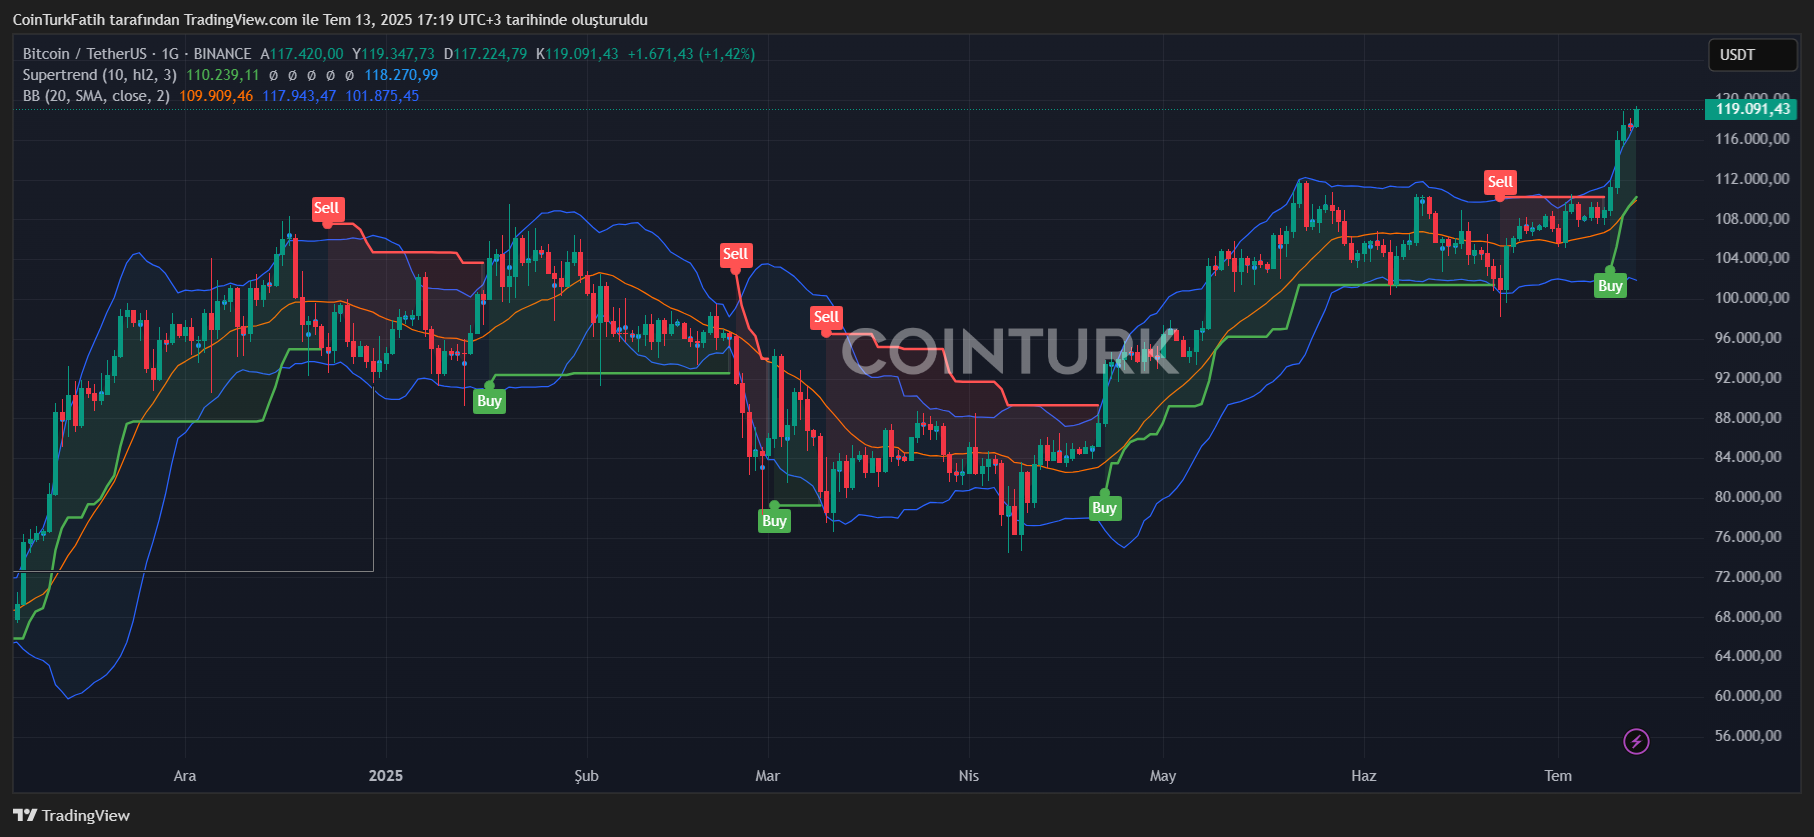Image resolution: width=1814 pixels, height=837 pixels.
Task: Click 104.000,00 on the price axis
Action: click(x=1752, y=258)
